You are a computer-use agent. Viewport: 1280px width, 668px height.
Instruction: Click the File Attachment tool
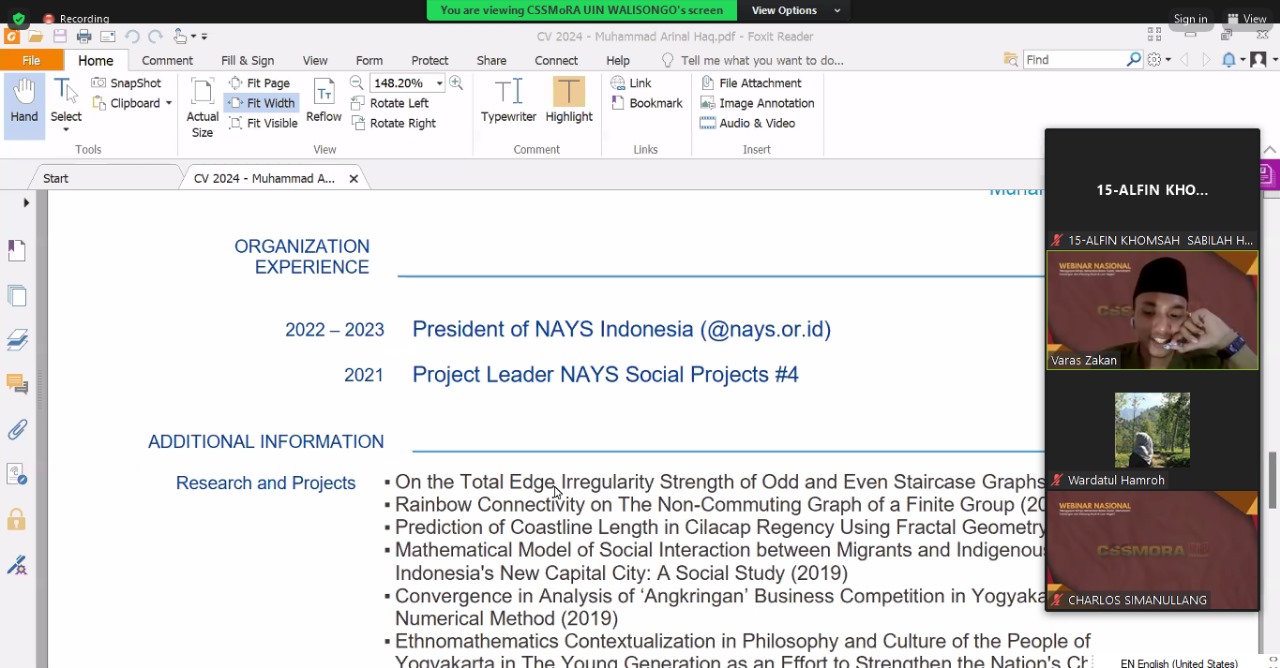[x=750, y=83]
